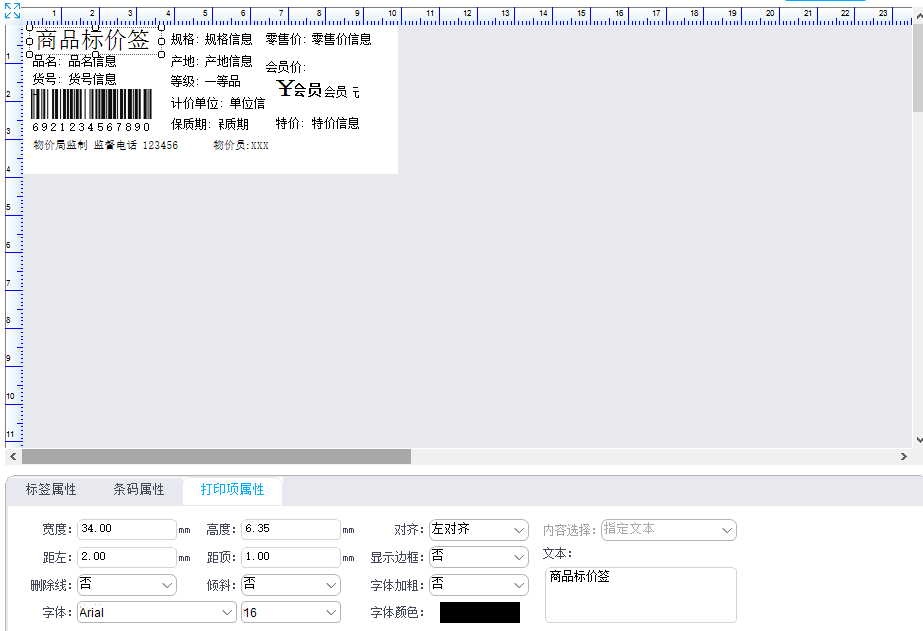Open the 显示边框 dropdown
The width and height of the screenshot is (923, 631).
point(478,557)
